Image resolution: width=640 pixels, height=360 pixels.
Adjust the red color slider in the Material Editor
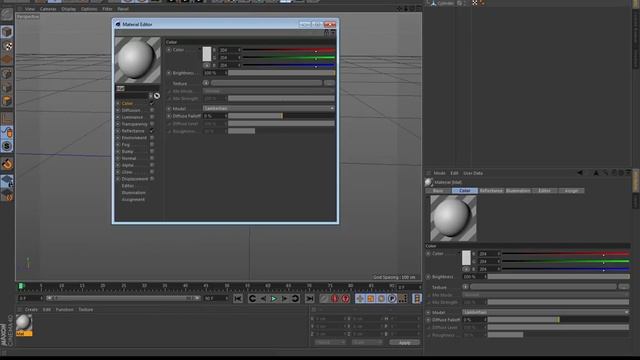pos(289,50)
